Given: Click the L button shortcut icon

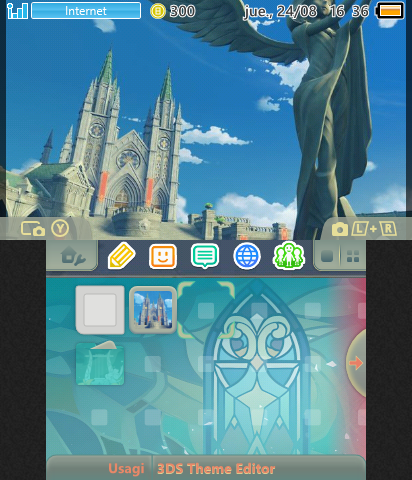Looking at the screenshot, I should (x=360, y=229).
